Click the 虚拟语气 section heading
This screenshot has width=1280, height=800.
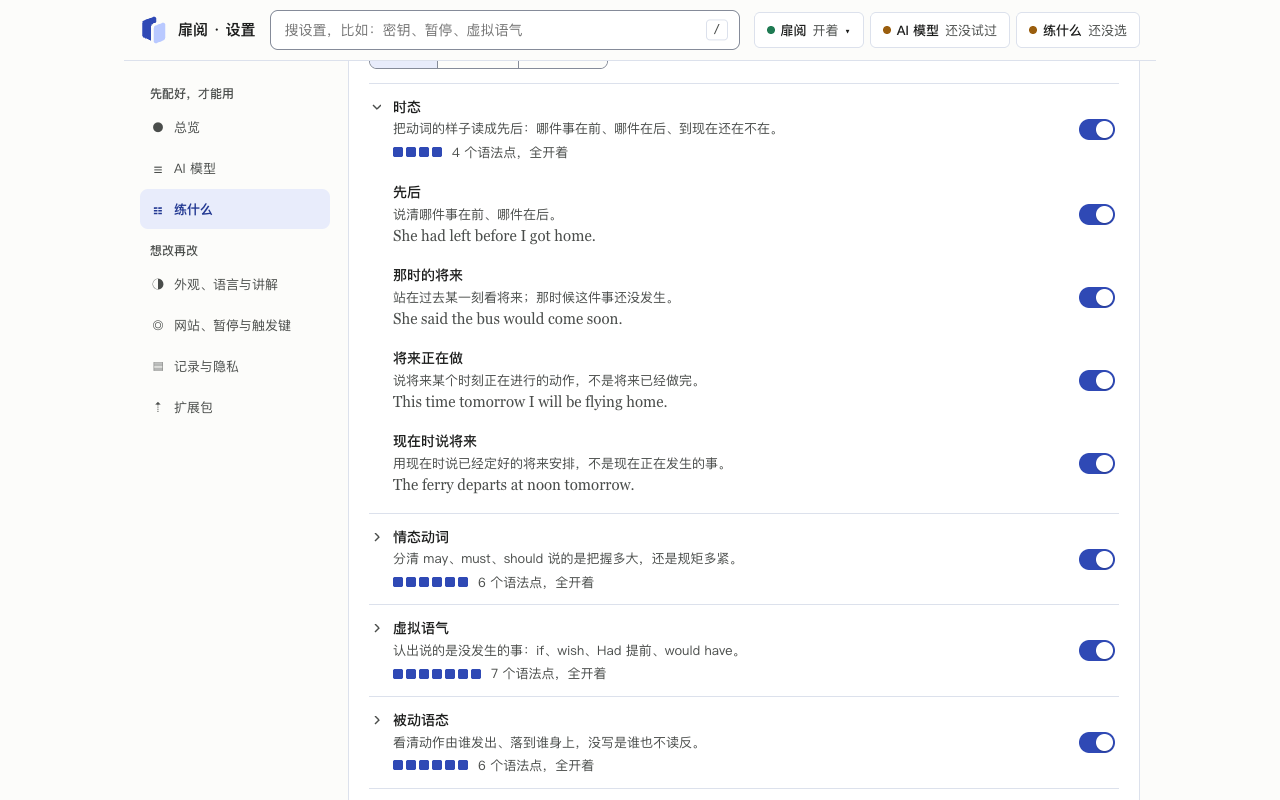421,628
